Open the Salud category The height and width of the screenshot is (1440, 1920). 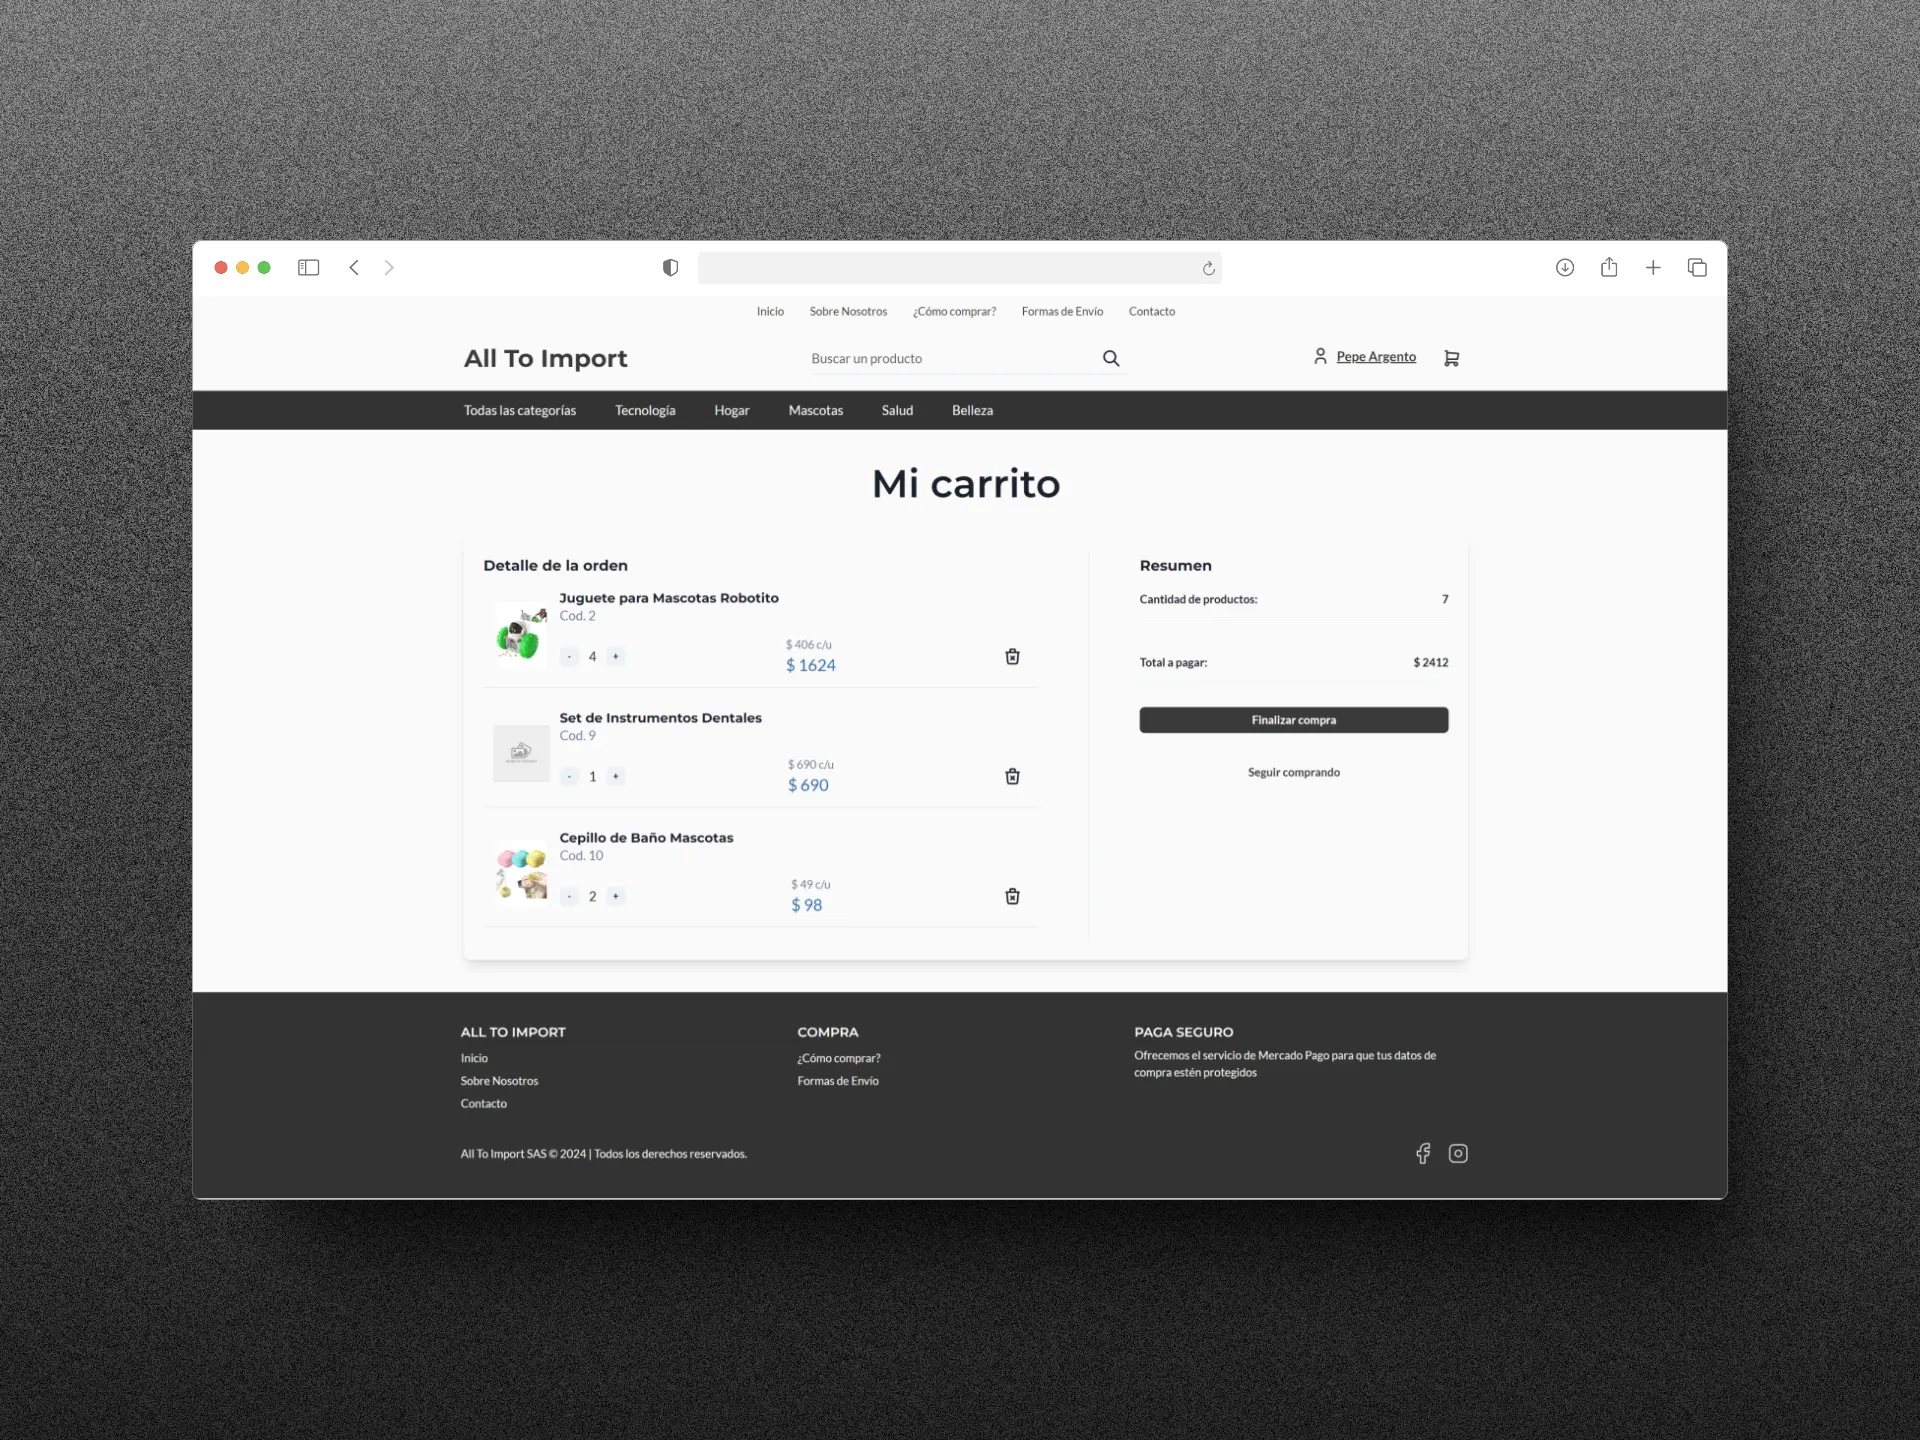click(897, 411)
